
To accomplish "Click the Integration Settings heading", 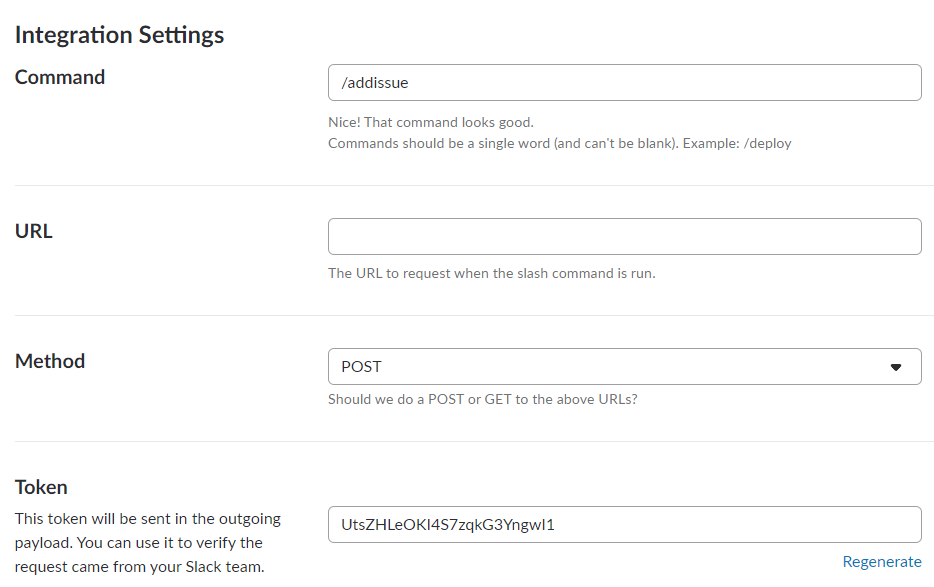I will click(119, 34).
